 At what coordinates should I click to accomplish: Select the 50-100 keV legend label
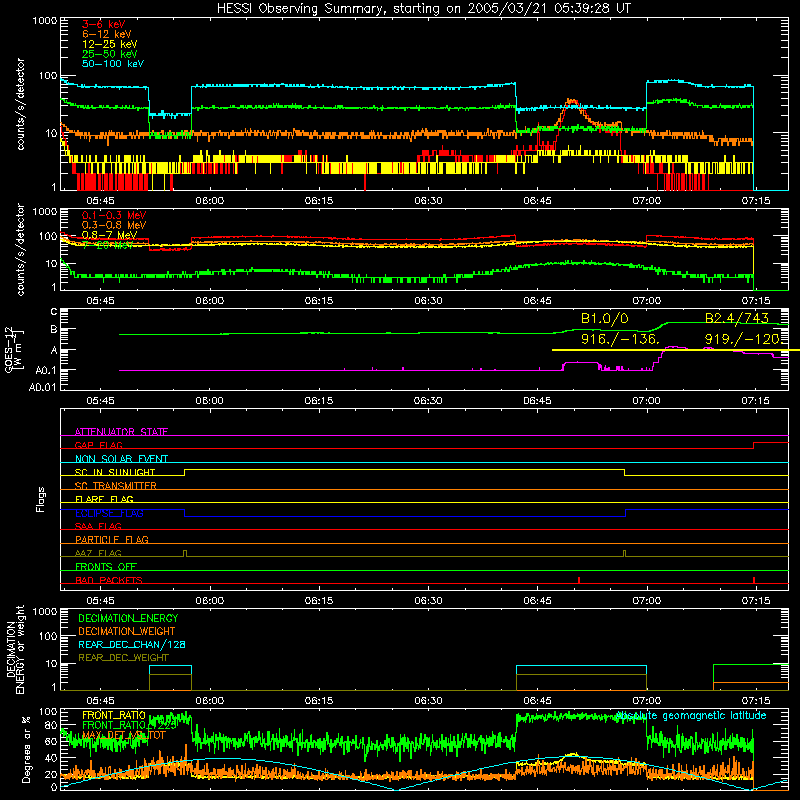pos(113,63)
